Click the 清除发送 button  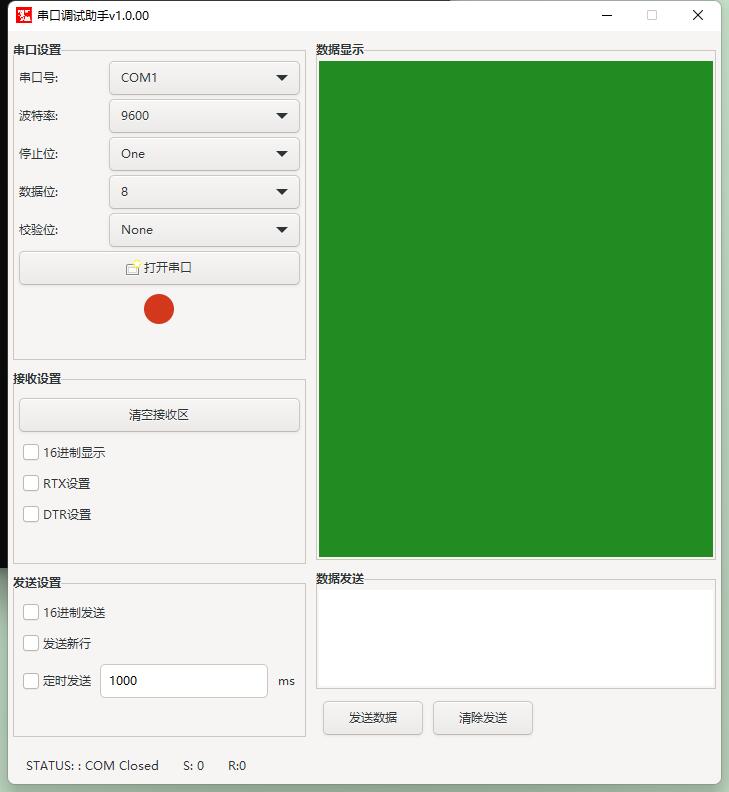pyautogui.click(x=482, y=718)
